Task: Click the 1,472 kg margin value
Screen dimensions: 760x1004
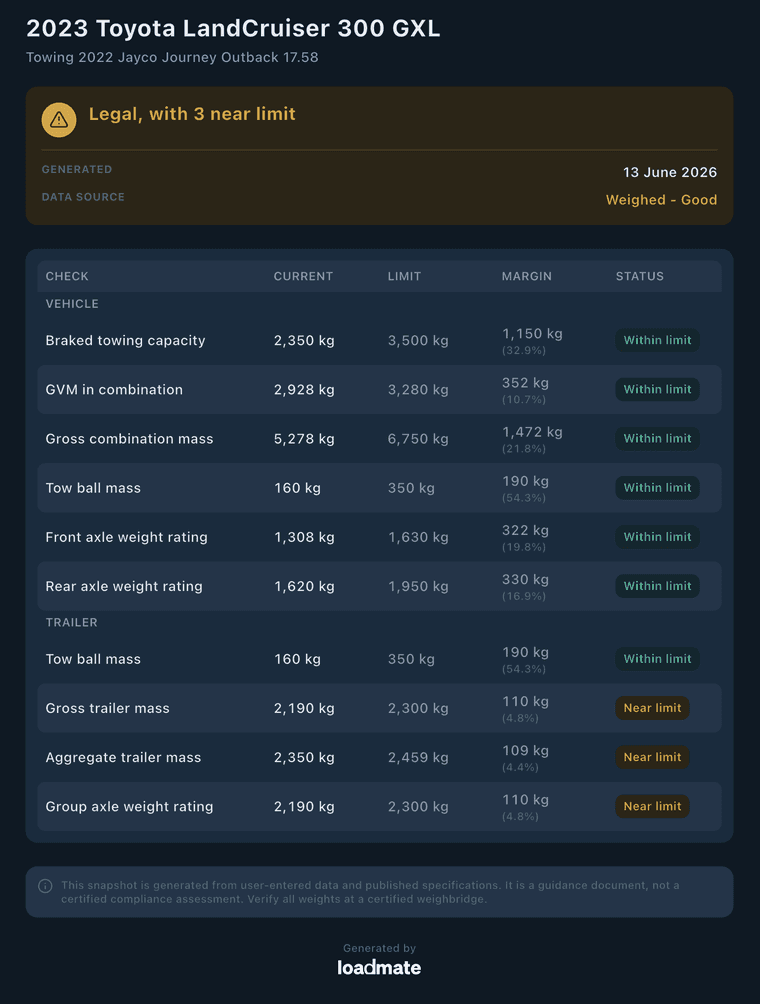Action: [532, 432]
